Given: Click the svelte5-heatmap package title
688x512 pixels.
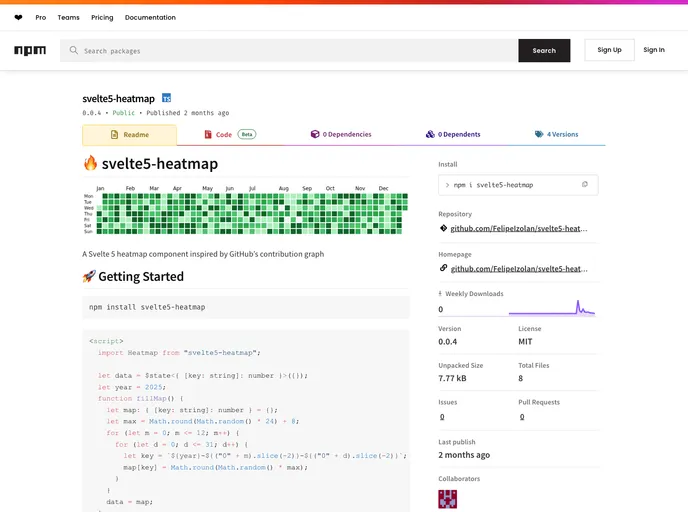Looking at the screenshot, I should 118,99.
